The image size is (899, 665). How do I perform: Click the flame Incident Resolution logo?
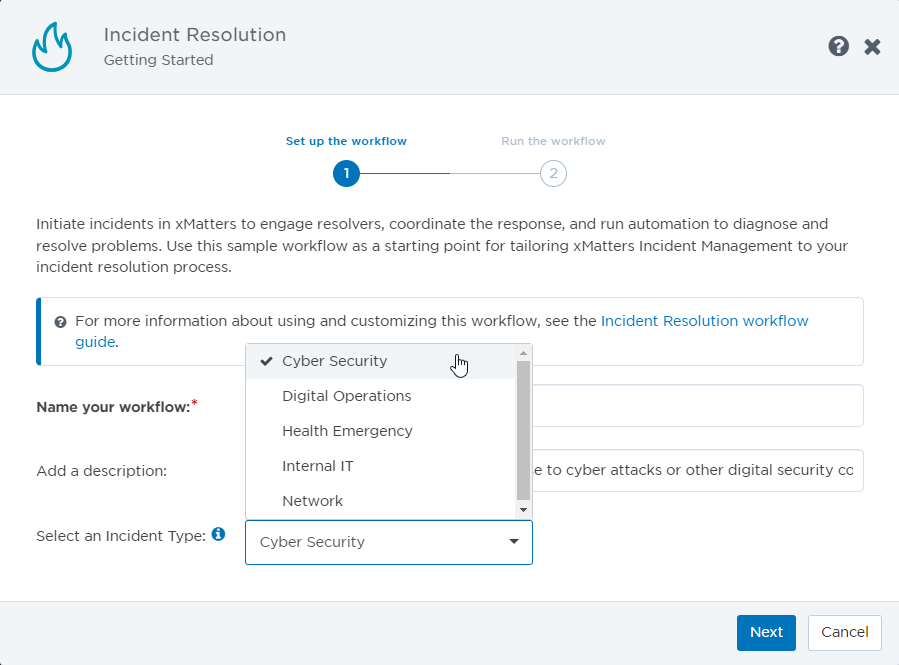52,47
